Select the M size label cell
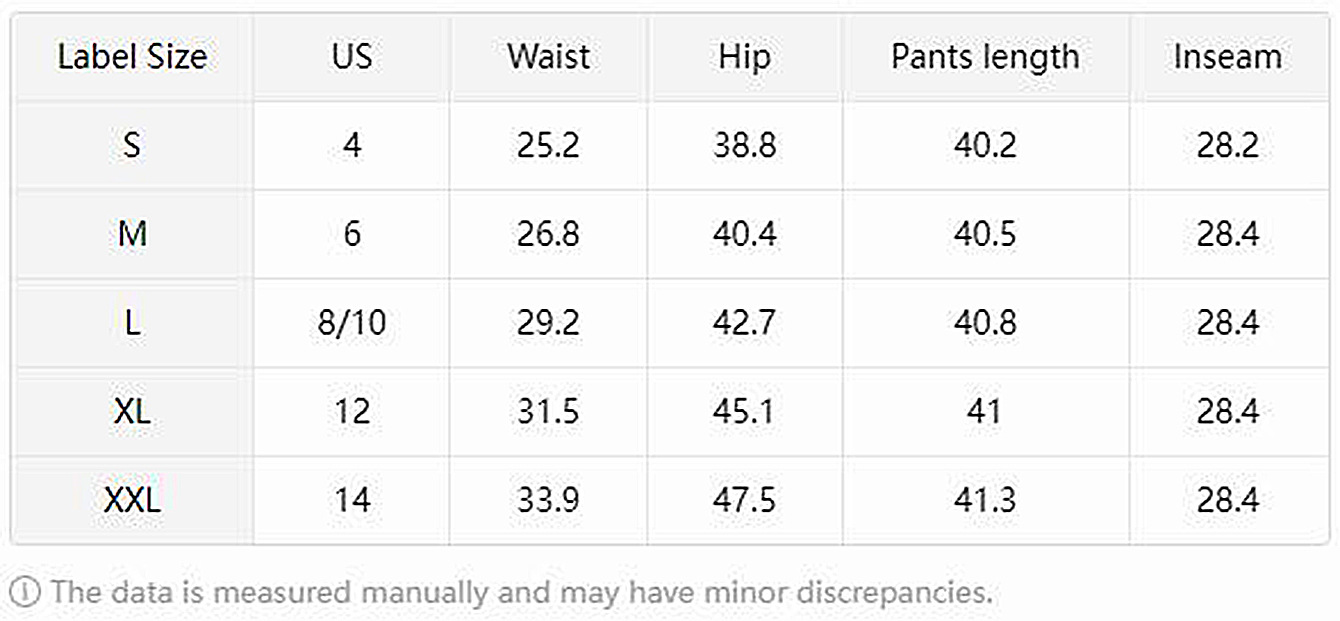 (132, 234)
